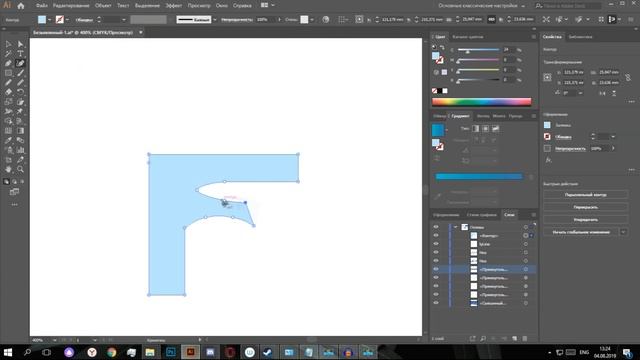Screen dimensions: 640x360
Task: Click the blue gradient slider bar in Gradient panel
Action: click(479, 176)
